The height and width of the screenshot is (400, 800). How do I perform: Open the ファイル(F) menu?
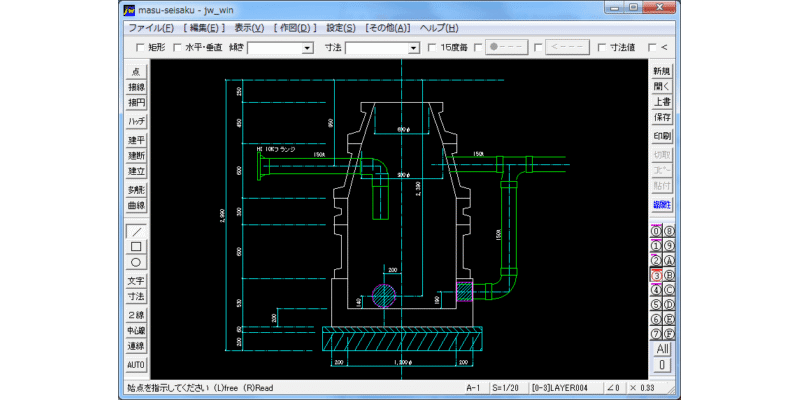click(151, 28)
